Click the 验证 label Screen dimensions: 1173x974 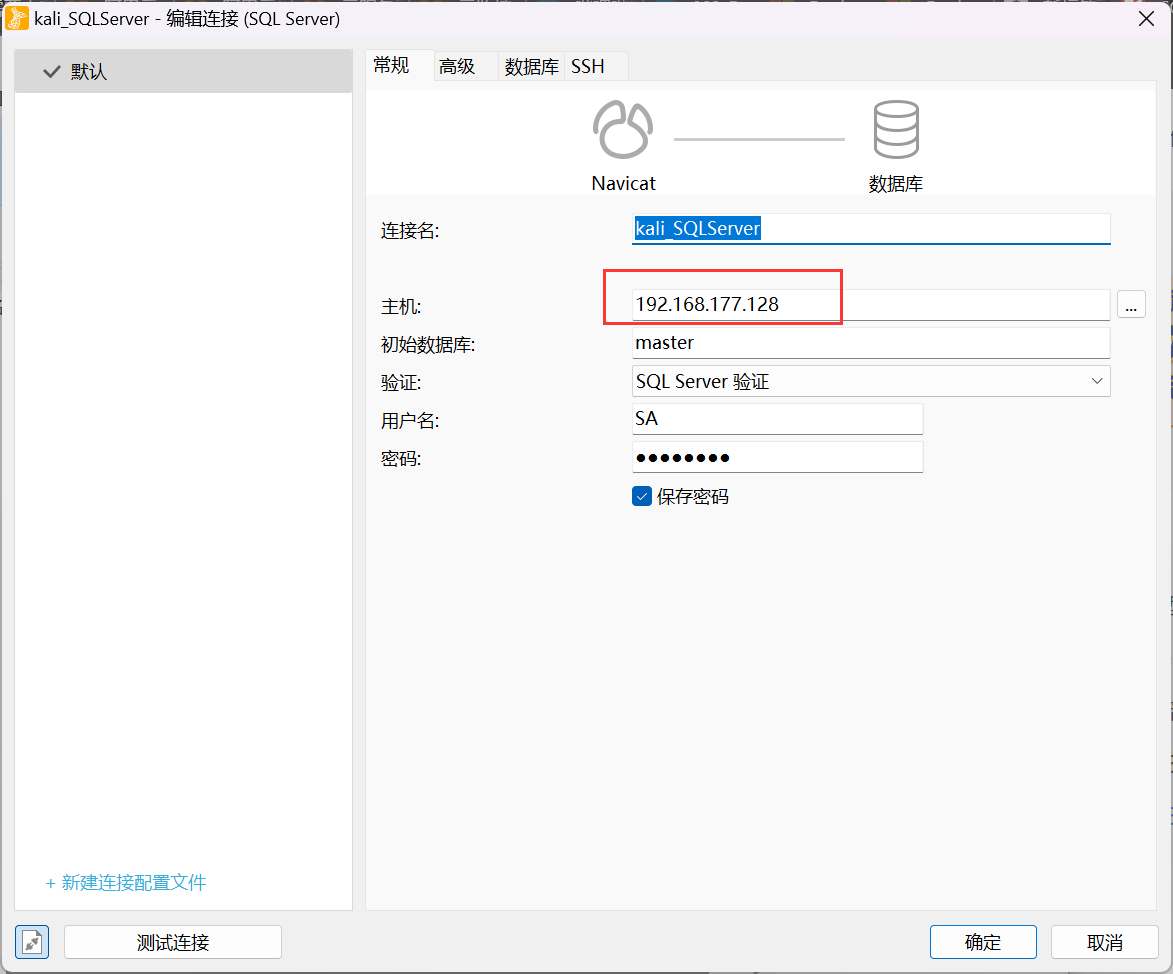coord(401,383)
